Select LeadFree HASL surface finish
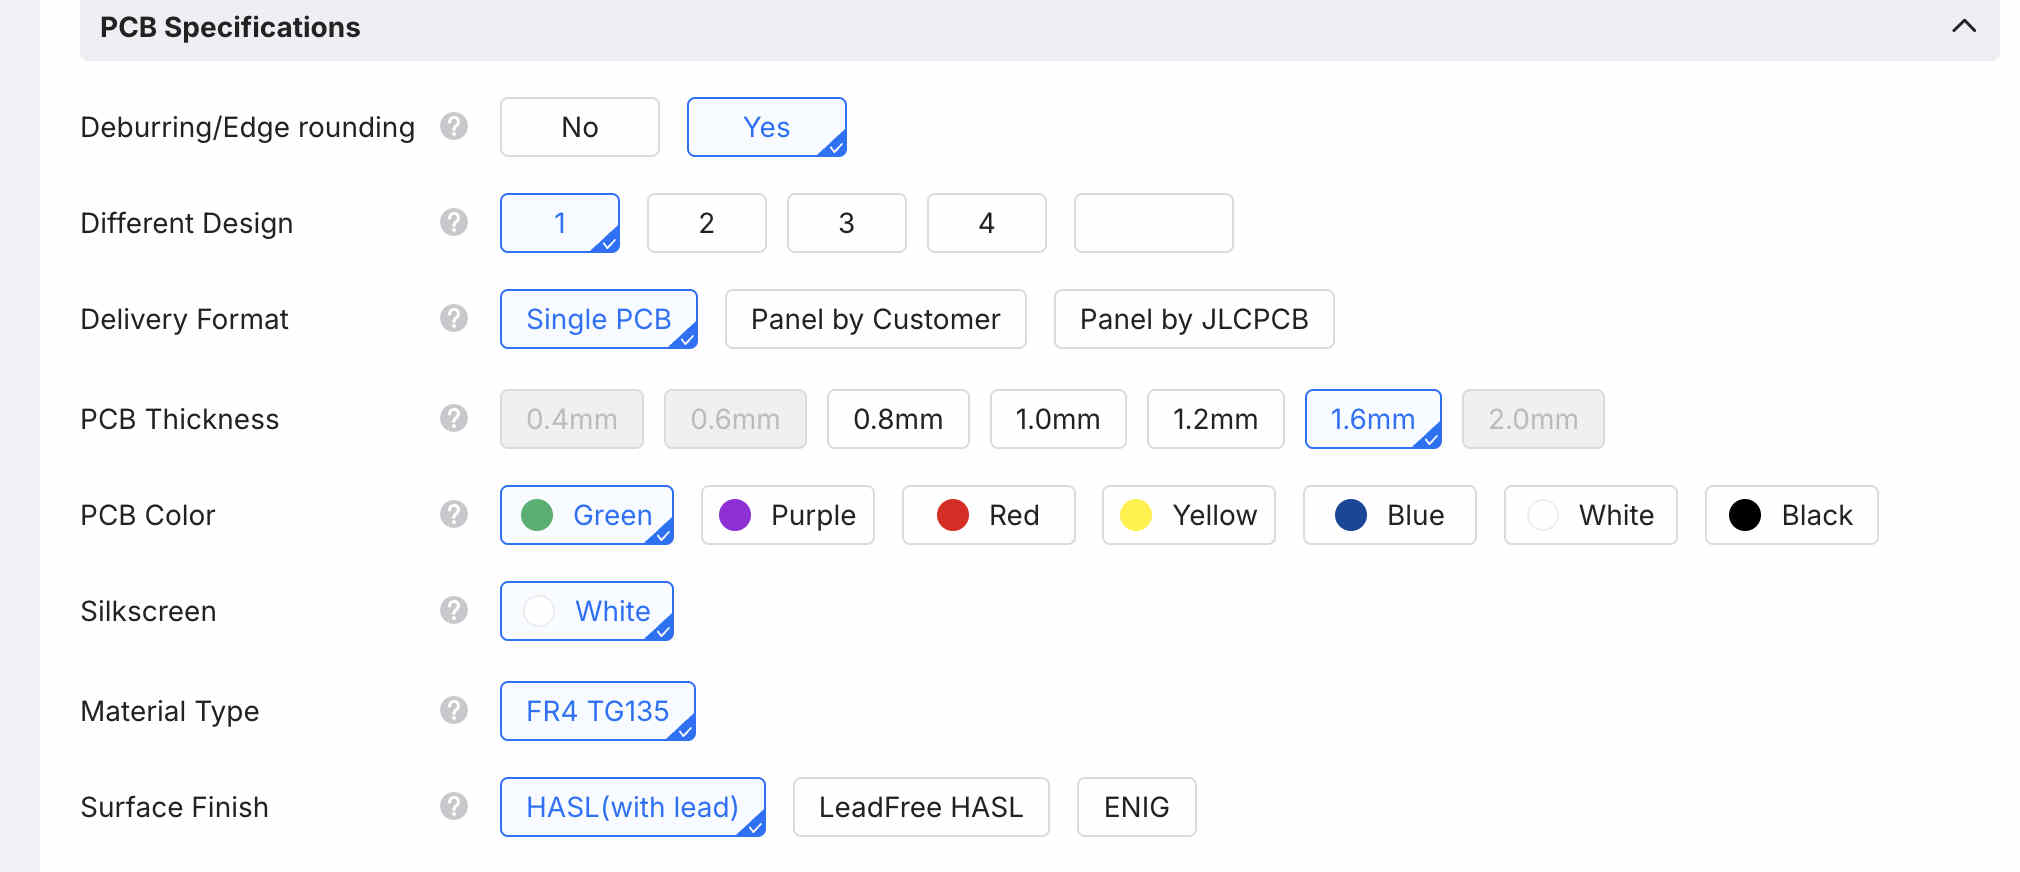2020x872 pixels. point(920,807)
